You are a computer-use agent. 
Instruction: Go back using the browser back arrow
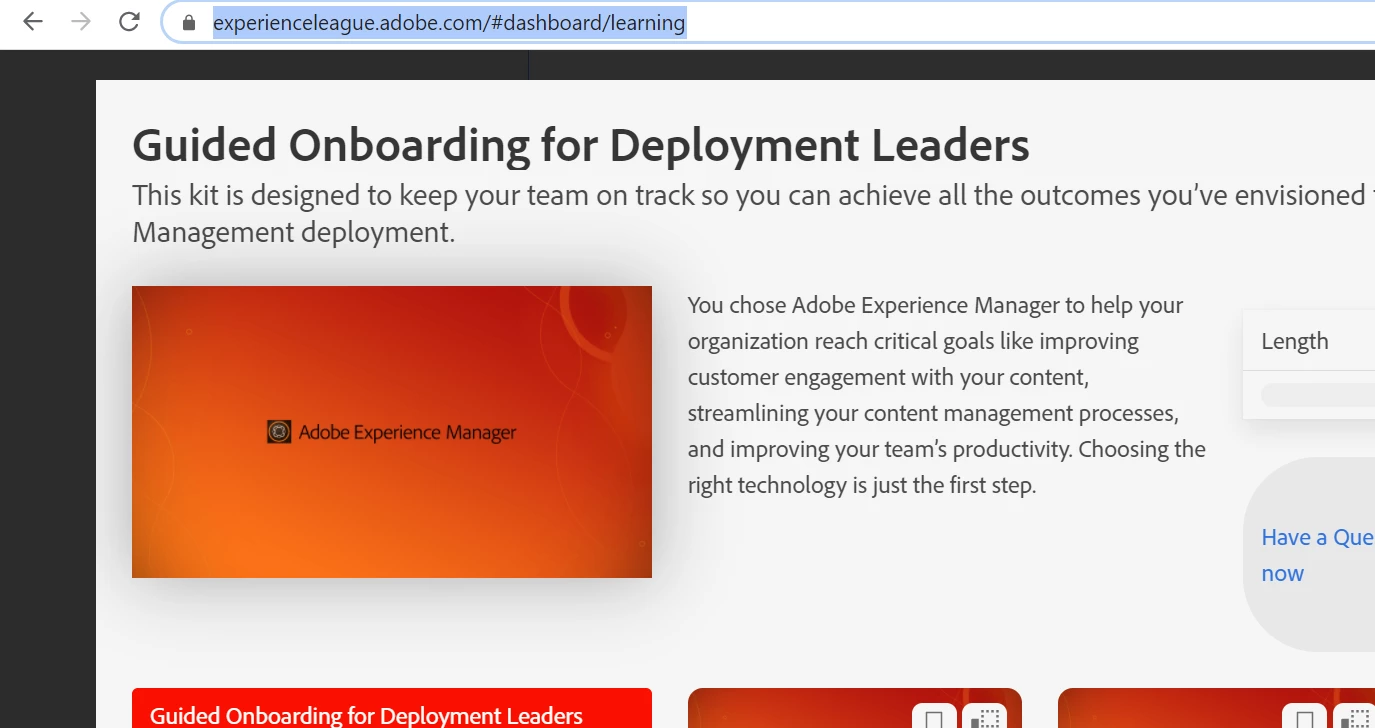click(32, 22)
